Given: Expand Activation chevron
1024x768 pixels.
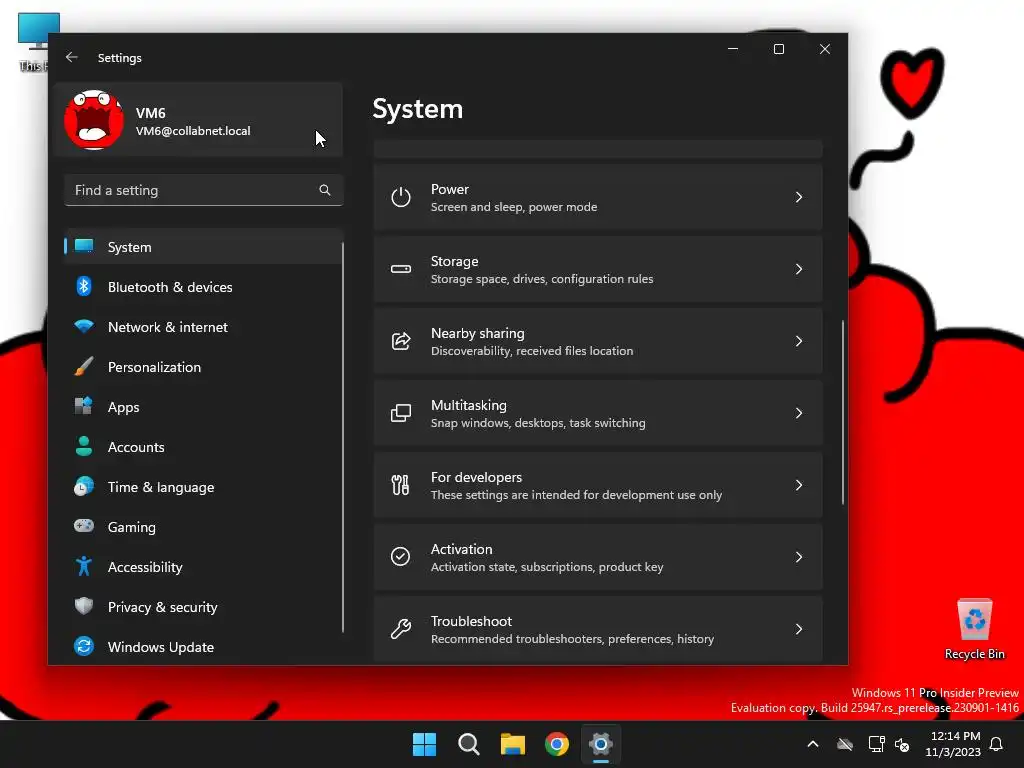Looking at the screenshot, I should point(799,556).
